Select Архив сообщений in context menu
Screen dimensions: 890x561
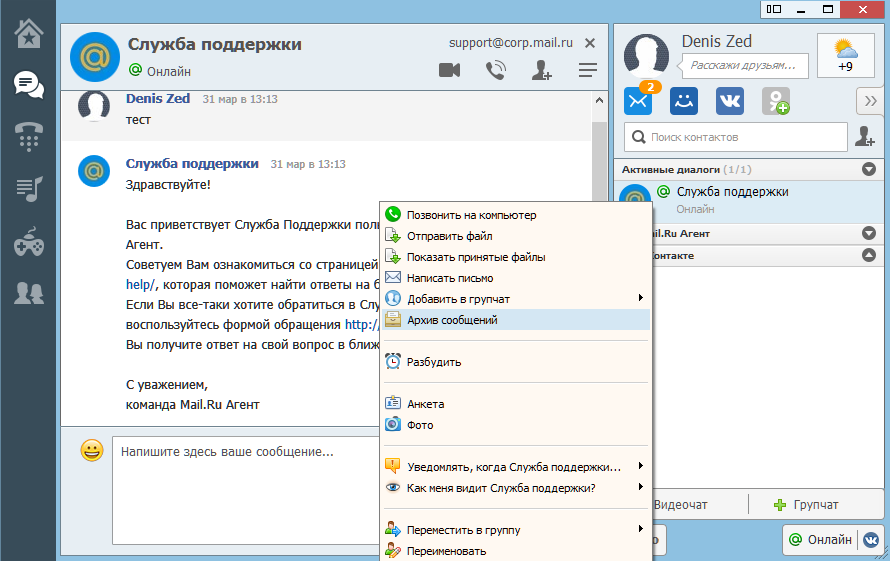pos(452,320)
